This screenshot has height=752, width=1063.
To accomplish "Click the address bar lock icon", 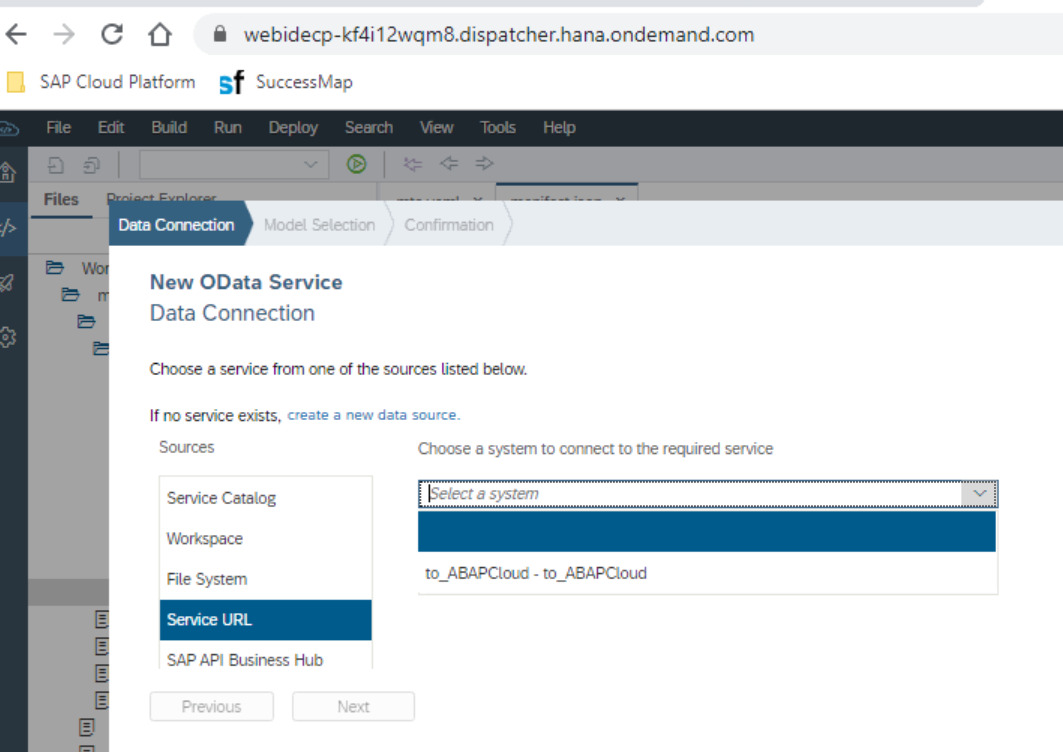I will pyautogui.click(x=220, y=34).
